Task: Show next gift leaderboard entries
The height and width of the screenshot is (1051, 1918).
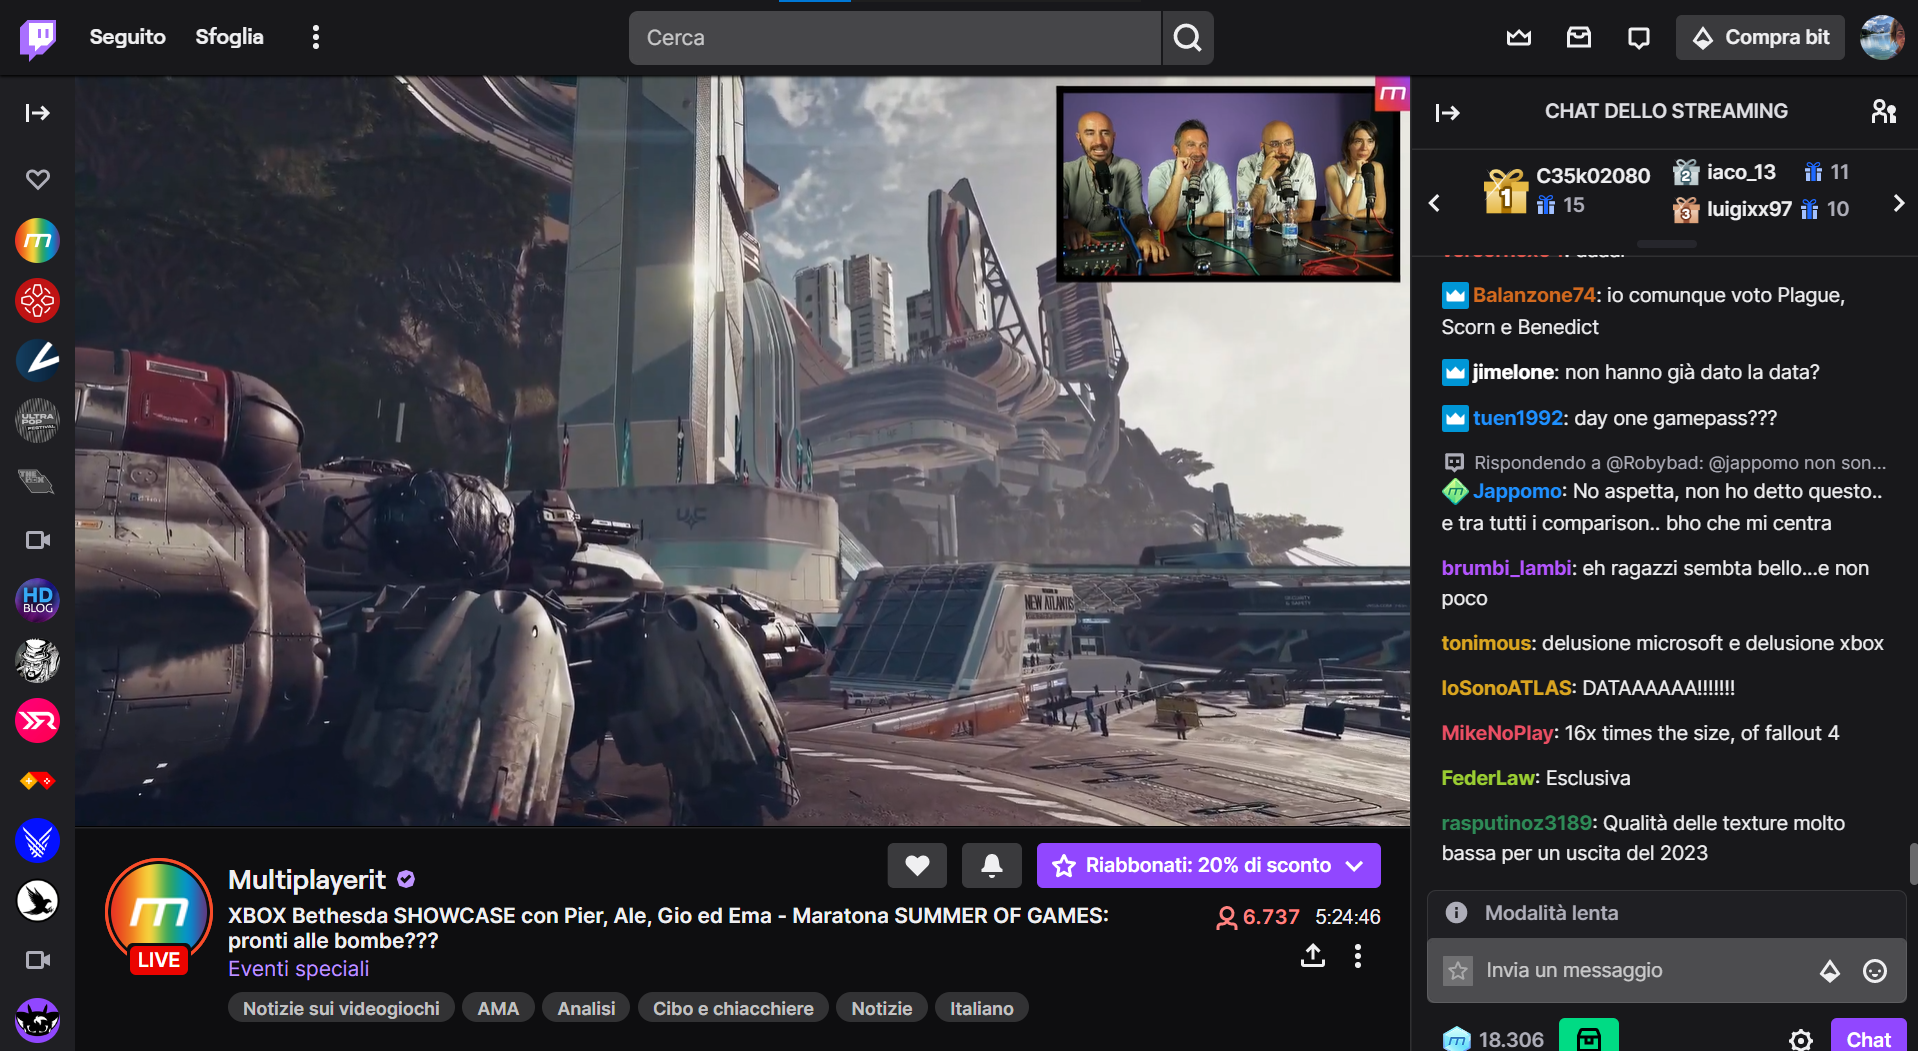Action: 1899,203
